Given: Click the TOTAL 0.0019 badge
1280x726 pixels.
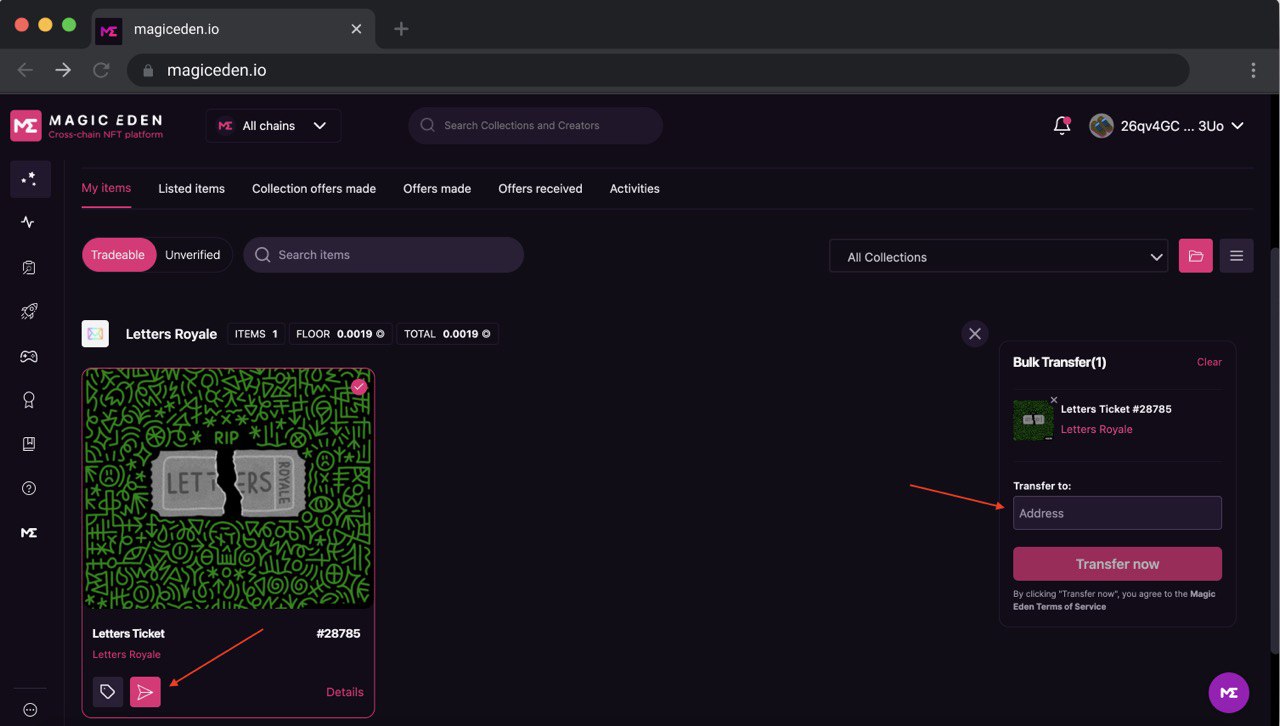Looking at the screenshot, I should 447,334.
